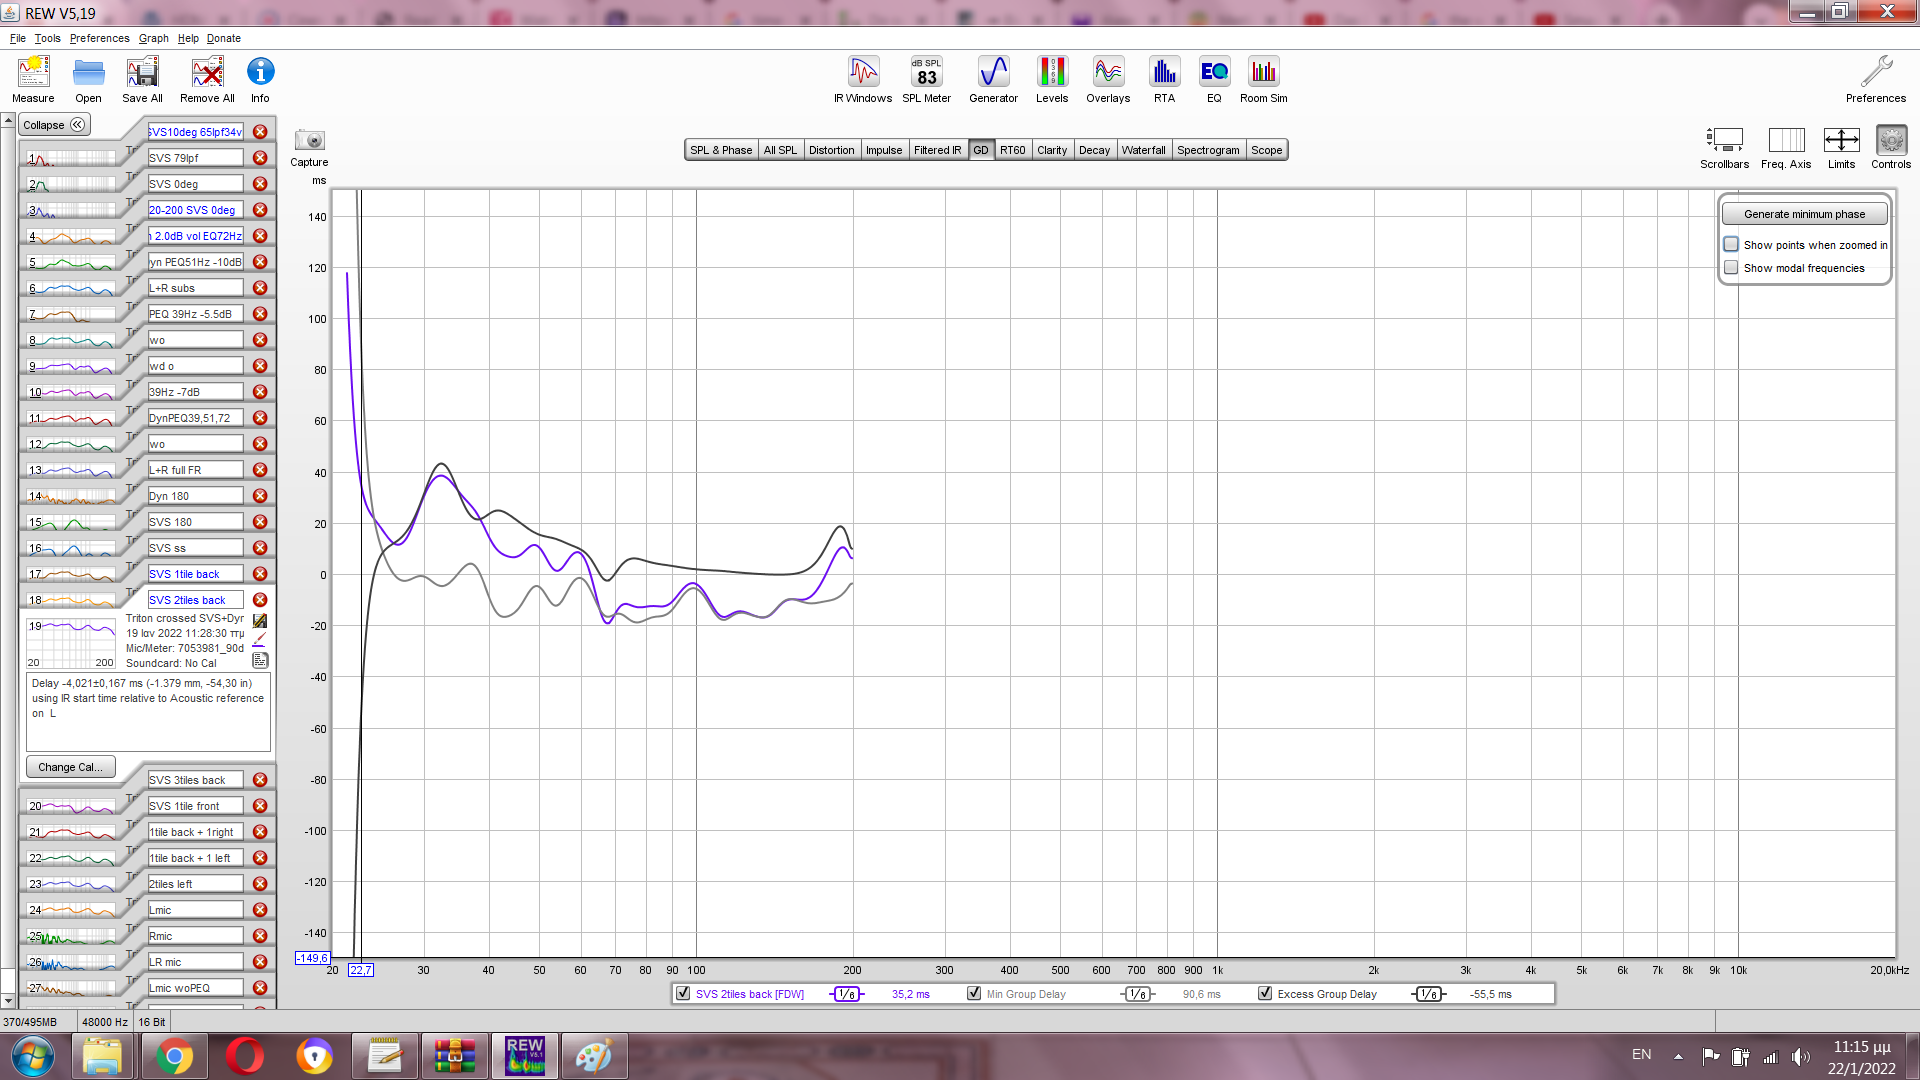This screenshot has height=1080, width=1920.
Task: Switch to the Waterfall tab
Action: (x=1143, y=150)
